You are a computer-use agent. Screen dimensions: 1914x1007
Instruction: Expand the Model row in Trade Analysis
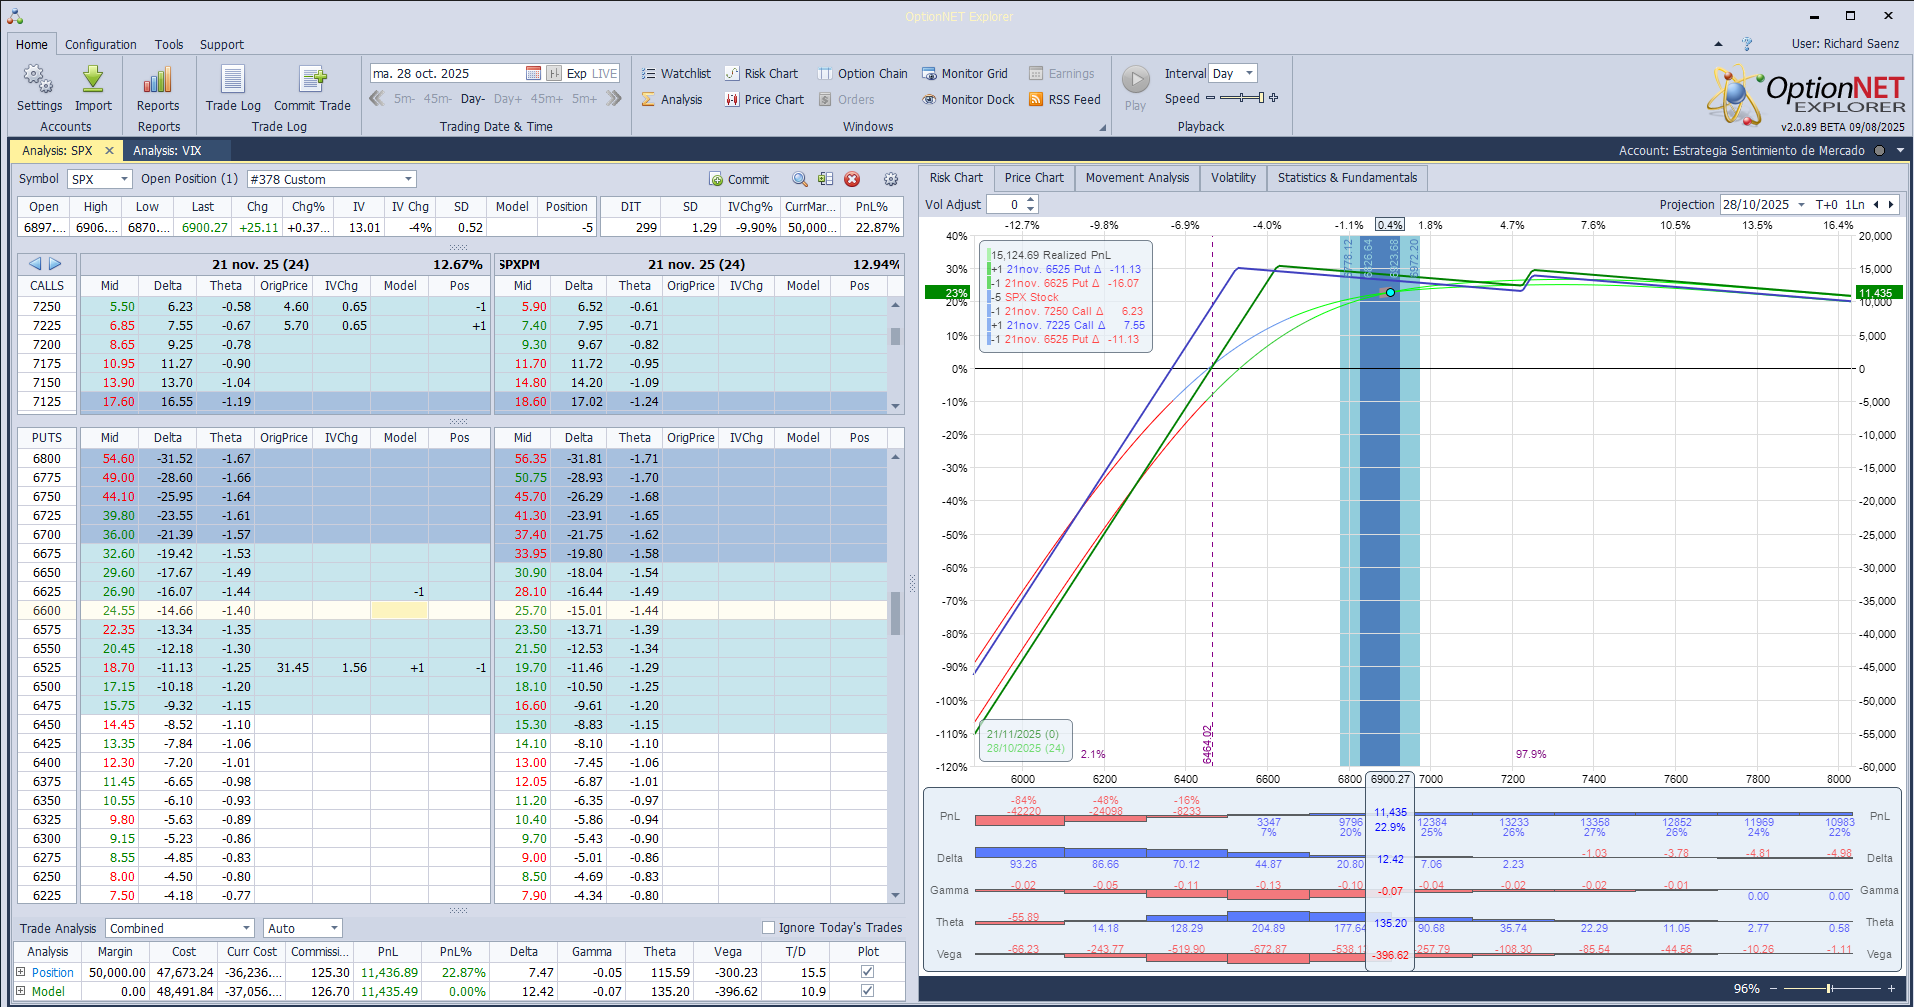click(20, 991)
